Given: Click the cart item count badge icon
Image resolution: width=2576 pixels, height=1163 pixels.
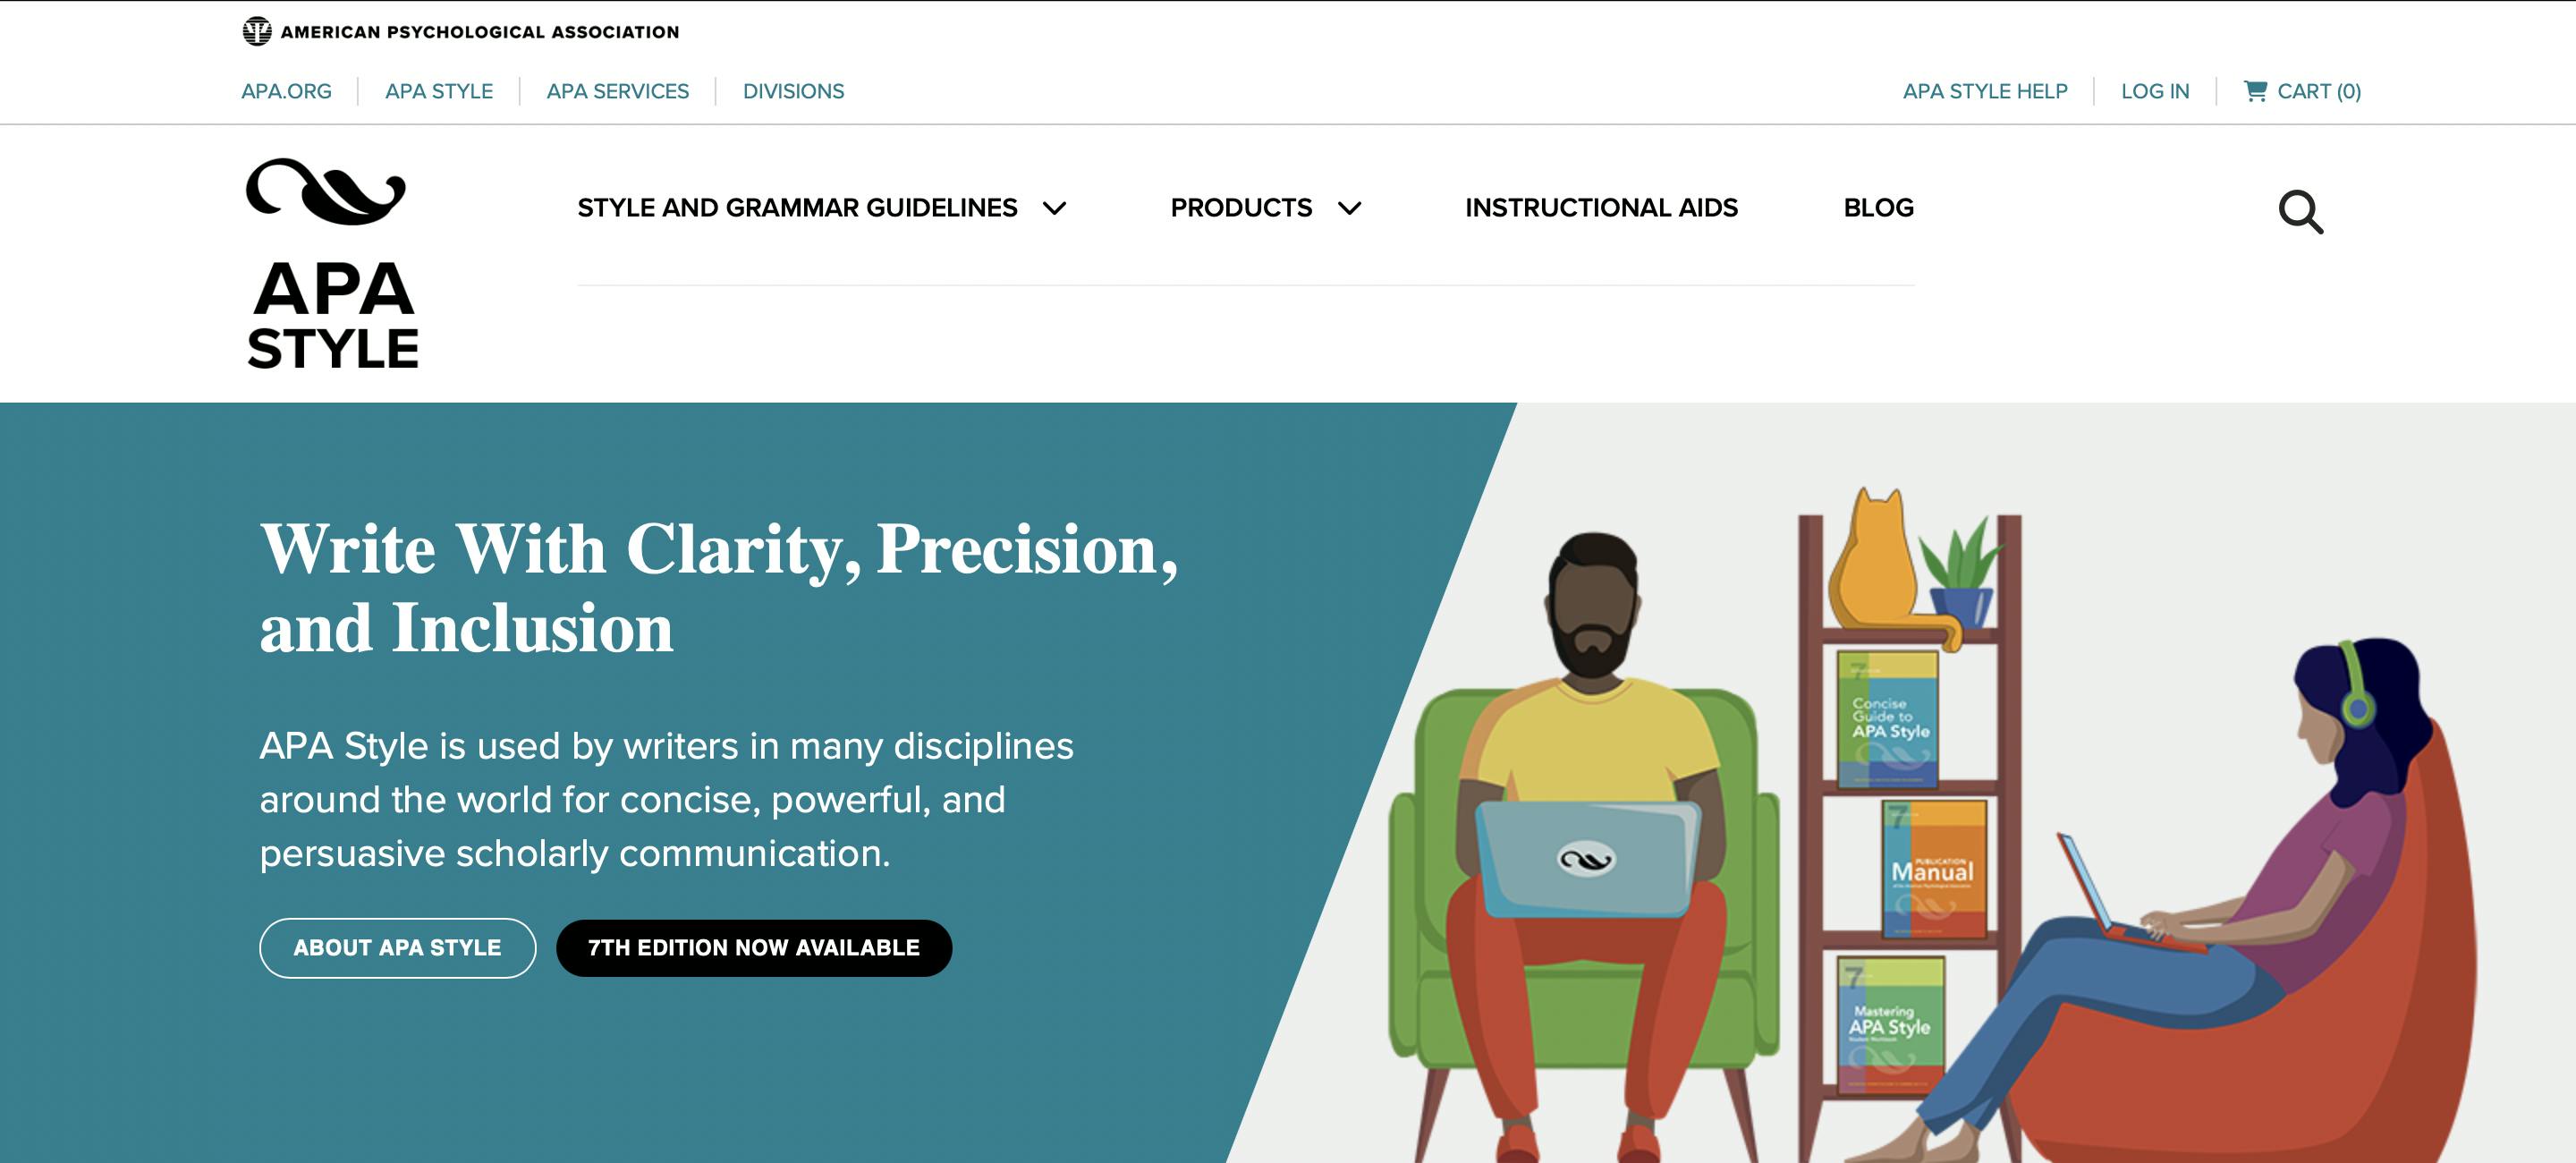Looking at the screenshot, I should [x=2351, y=90].
